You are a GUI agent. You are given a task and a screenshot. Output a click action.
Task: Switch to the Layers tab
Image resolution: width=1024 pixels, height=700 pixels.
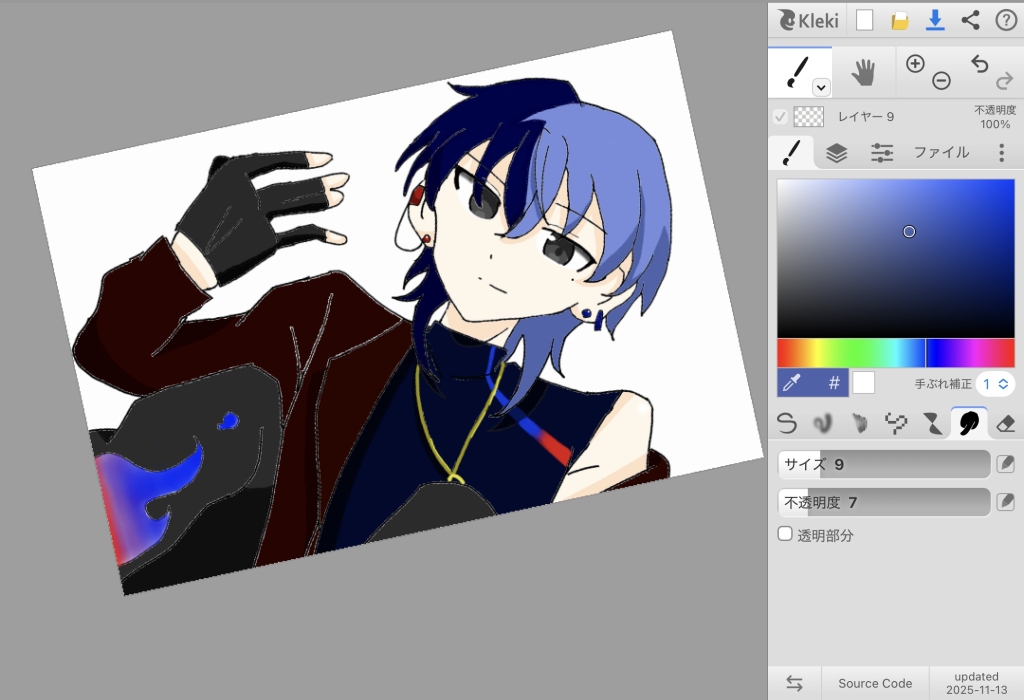pos(837,152)
